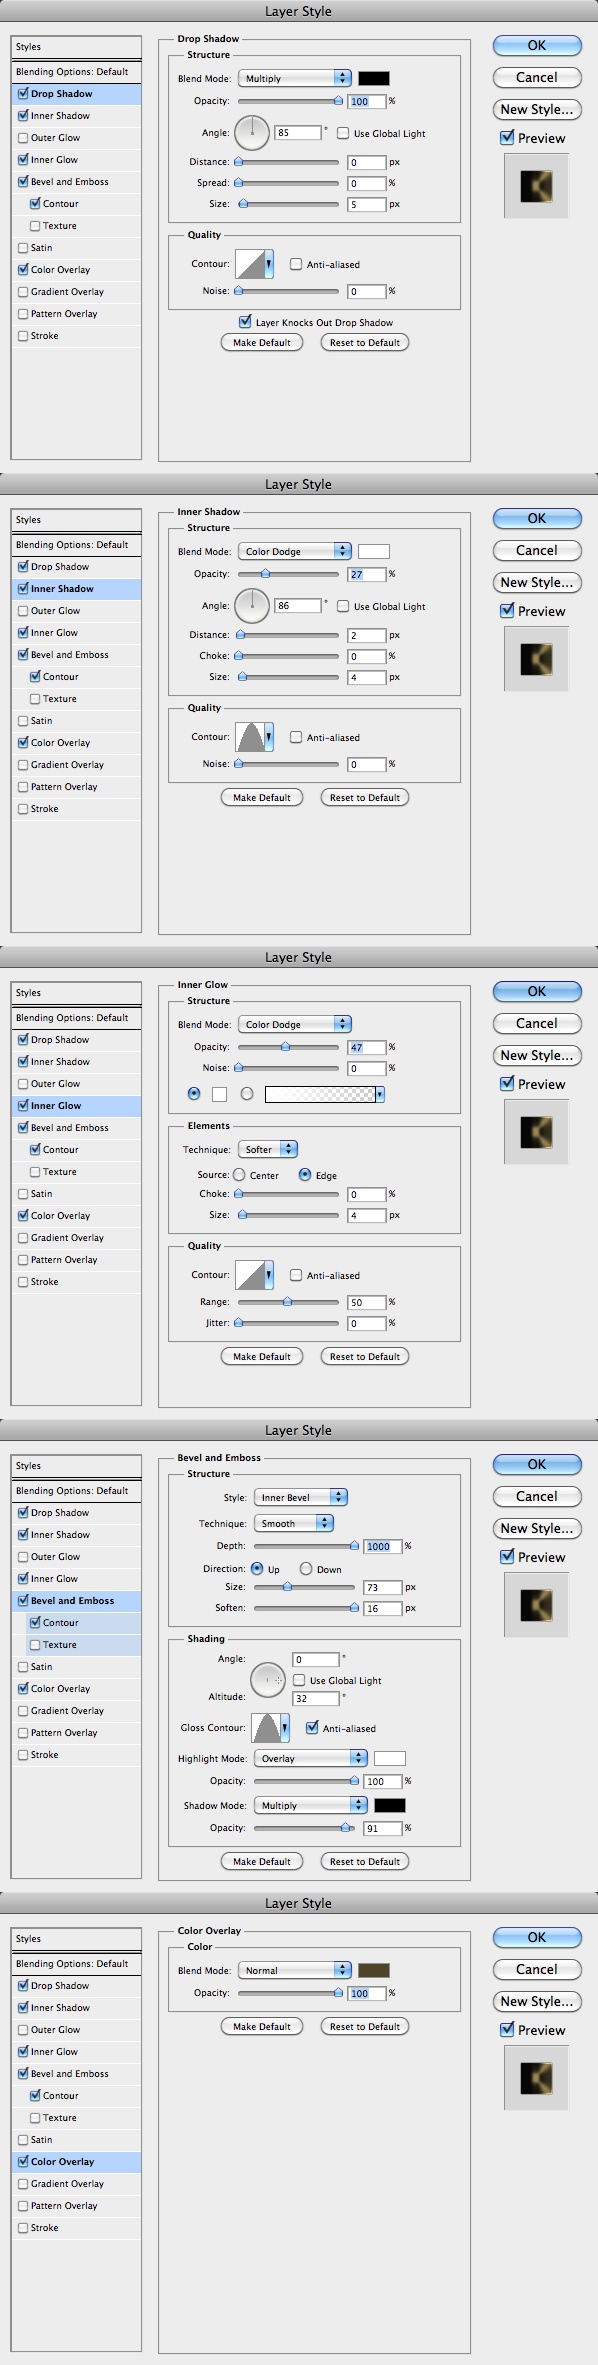The height and width of the screenshot is (2365, 598).
Task: Click the Inner Glow solid color square
Action: coord(219,1094)
